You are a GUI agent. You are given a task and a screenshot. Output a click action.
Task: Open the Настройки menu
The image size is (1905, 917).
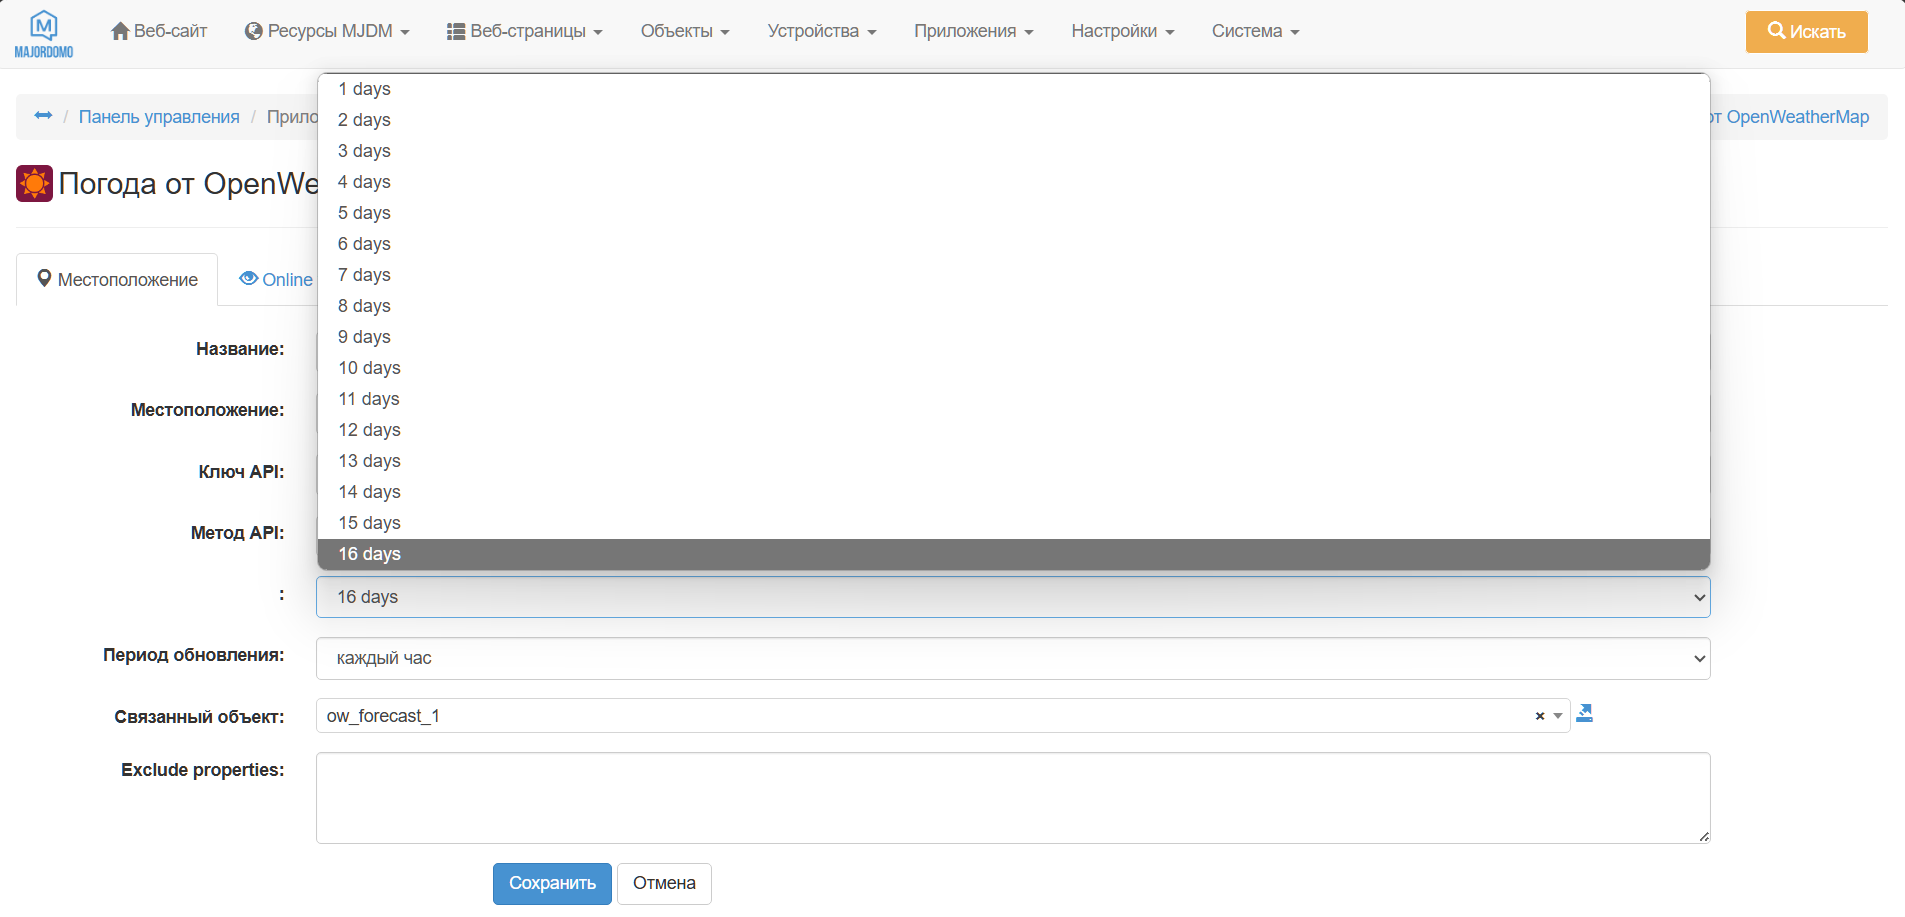click(x=1123, y=31)
